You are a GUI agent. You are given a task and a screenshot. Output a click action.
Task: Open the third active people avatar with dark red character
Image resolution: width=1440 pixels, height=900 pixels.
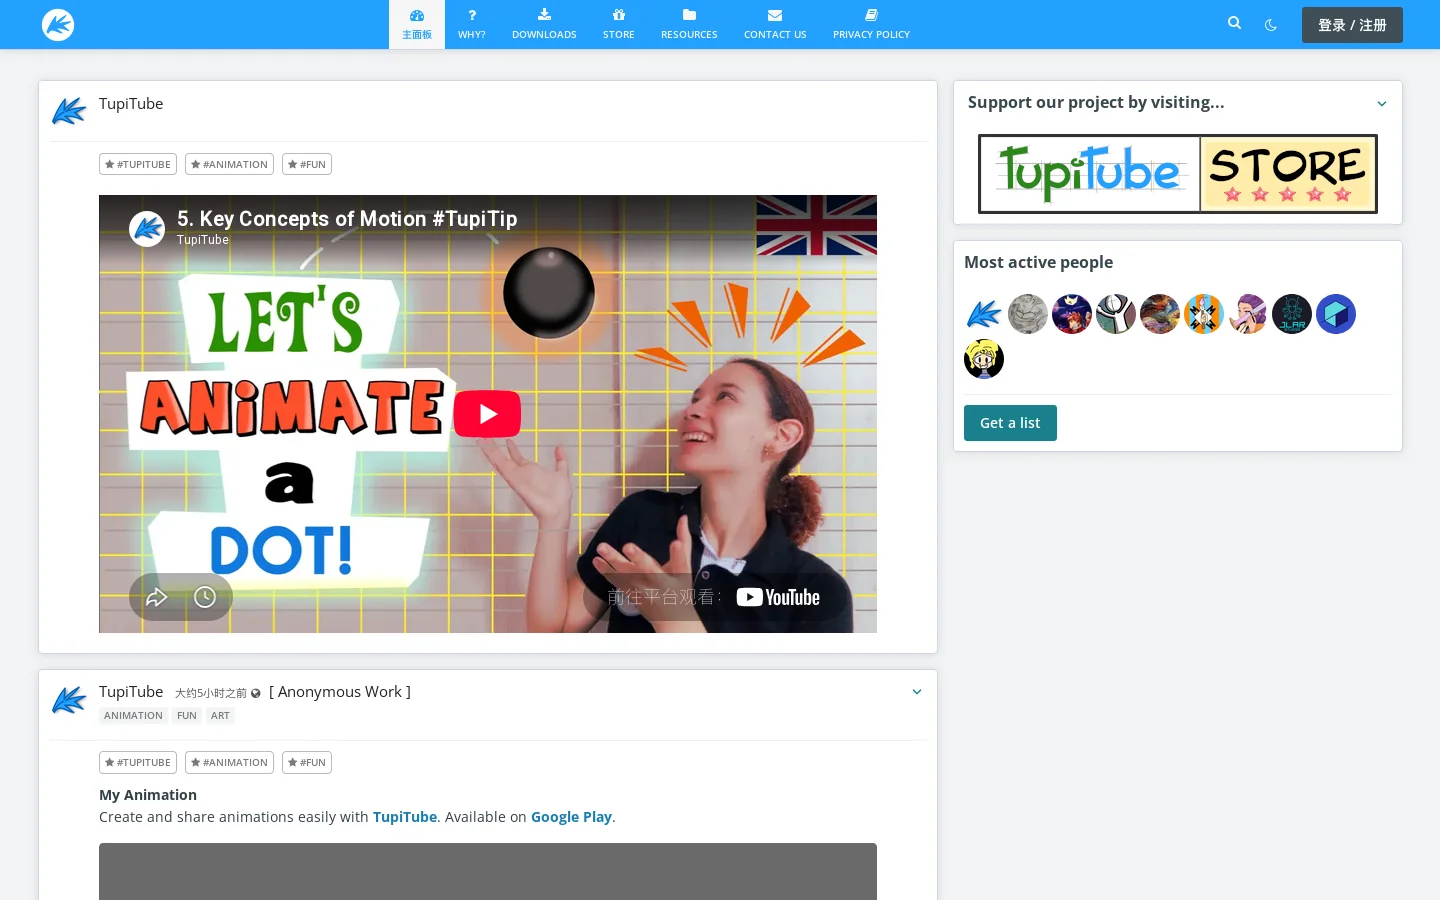pyautogui.click(x=1072, y=314)
